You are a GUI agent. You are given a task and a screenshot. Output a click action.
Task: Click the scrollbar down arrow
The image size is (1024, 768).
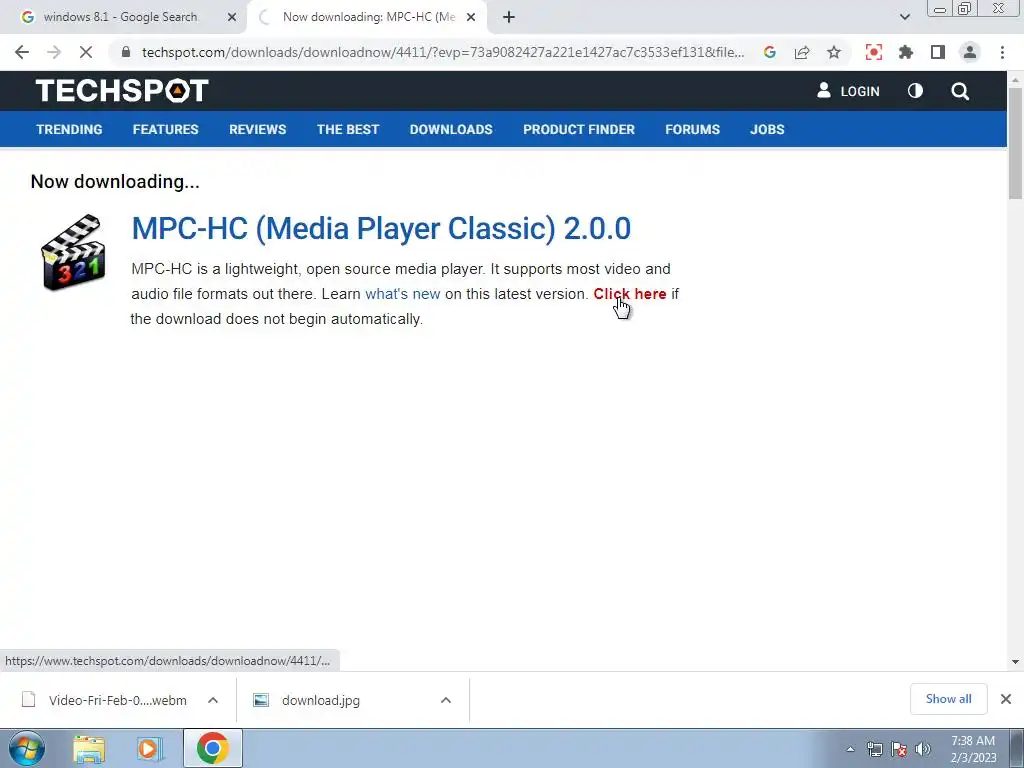(x=1015, y=662)
